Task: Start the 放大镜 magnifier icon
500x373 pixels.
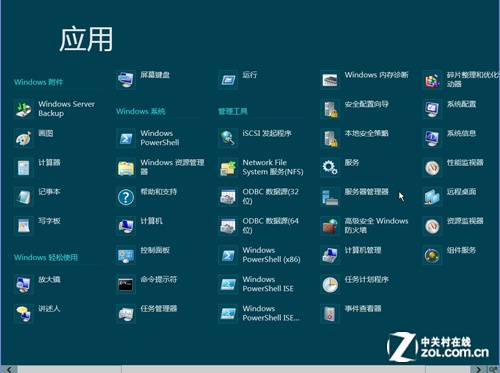Action: pyautogui.click(x=24, y=284)
